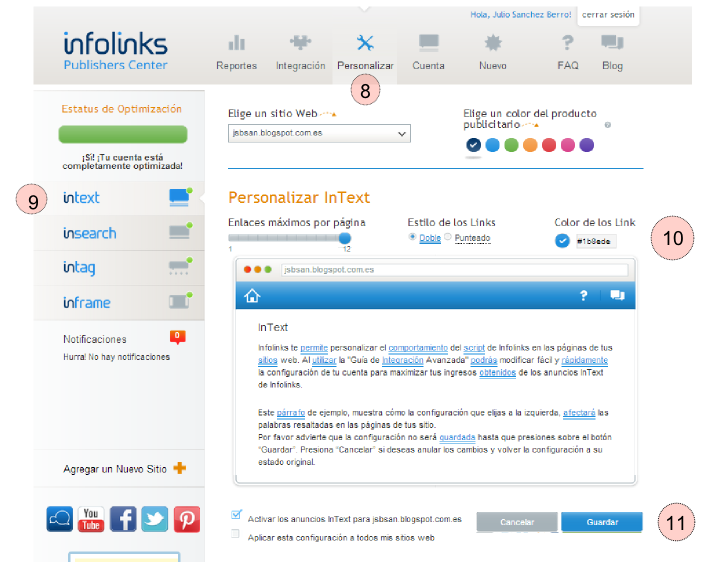Choose the orange product color

tap(530, 145)
